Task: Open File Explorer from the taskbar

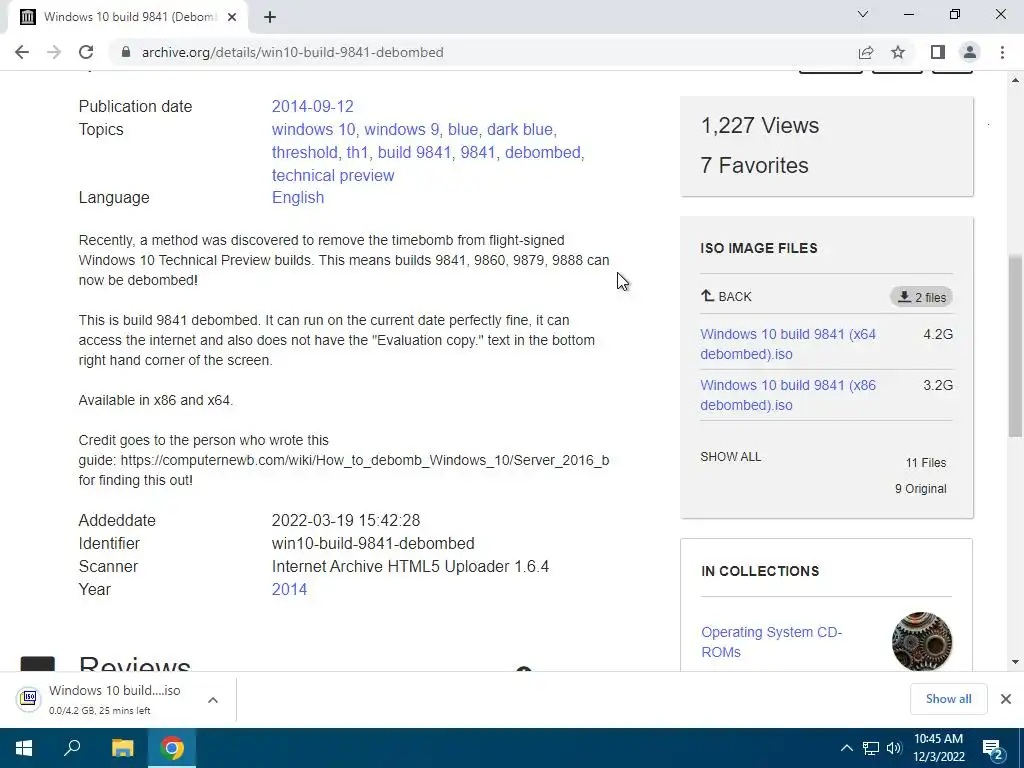Action: coord(122,748)
